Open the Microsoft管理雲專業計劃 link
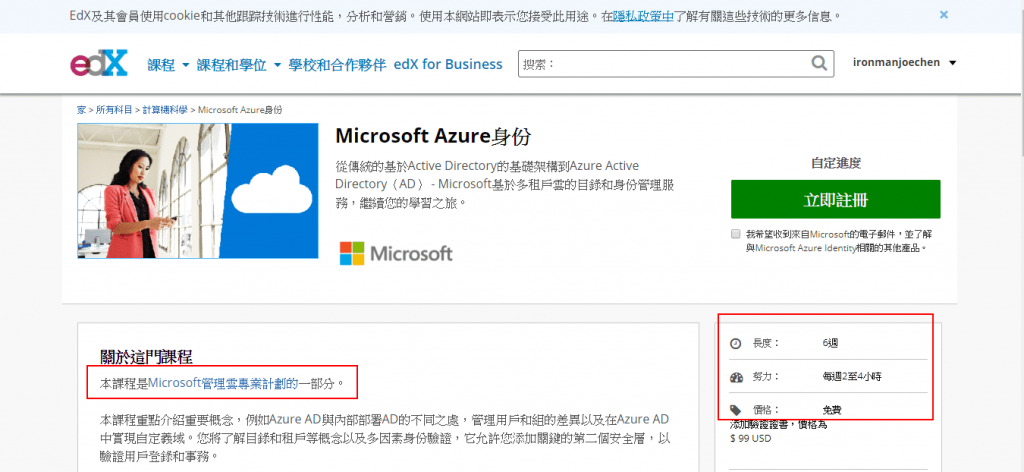 click(223, 383)
